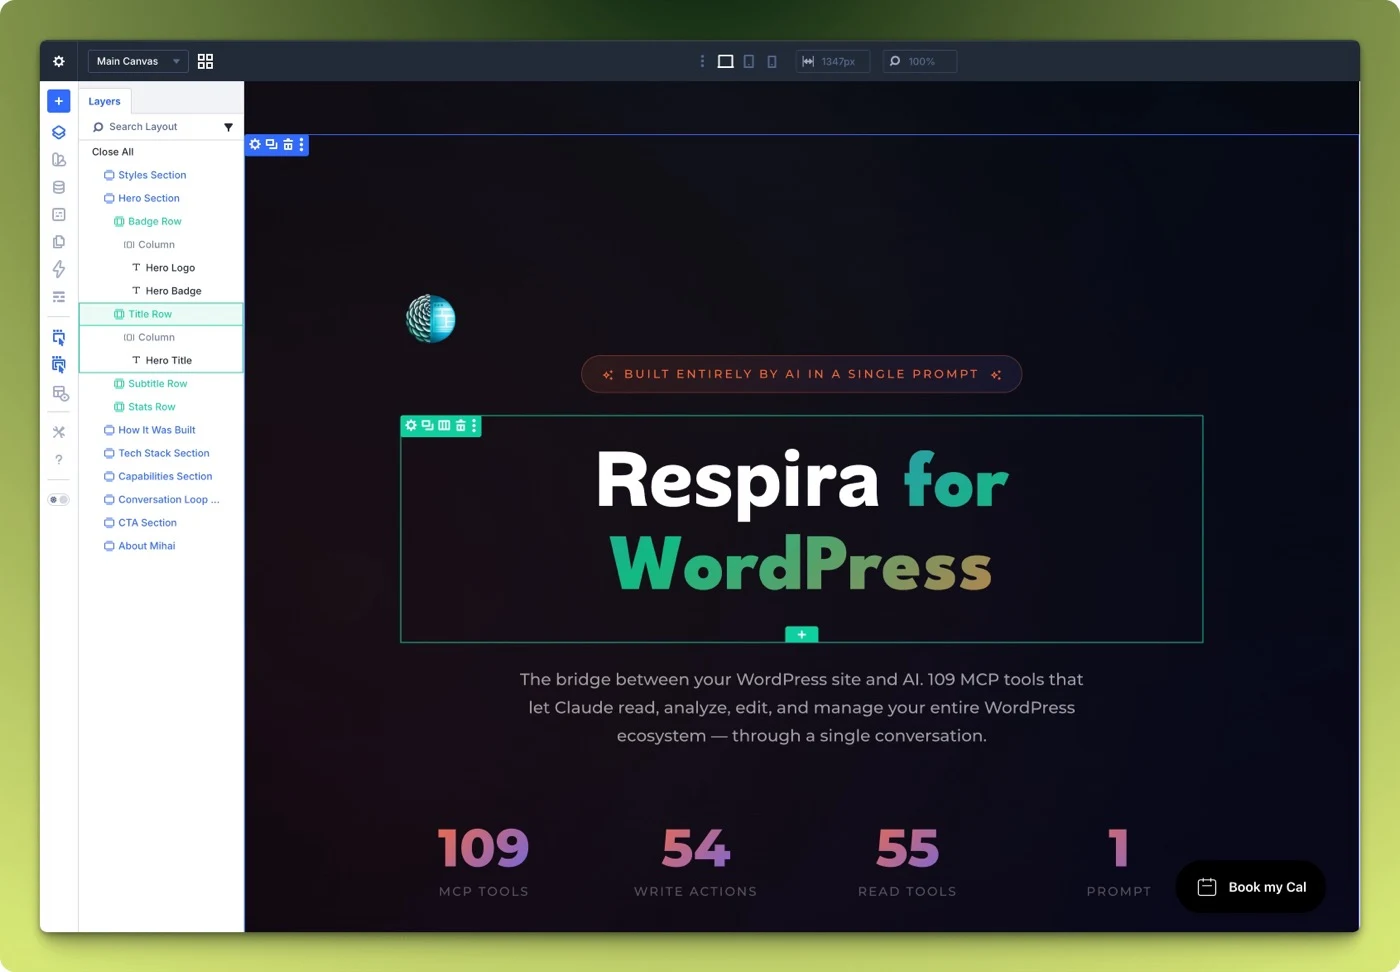Click the lightning bolt icon in the sidebar
1400x972 pixels.
point(58,269)
